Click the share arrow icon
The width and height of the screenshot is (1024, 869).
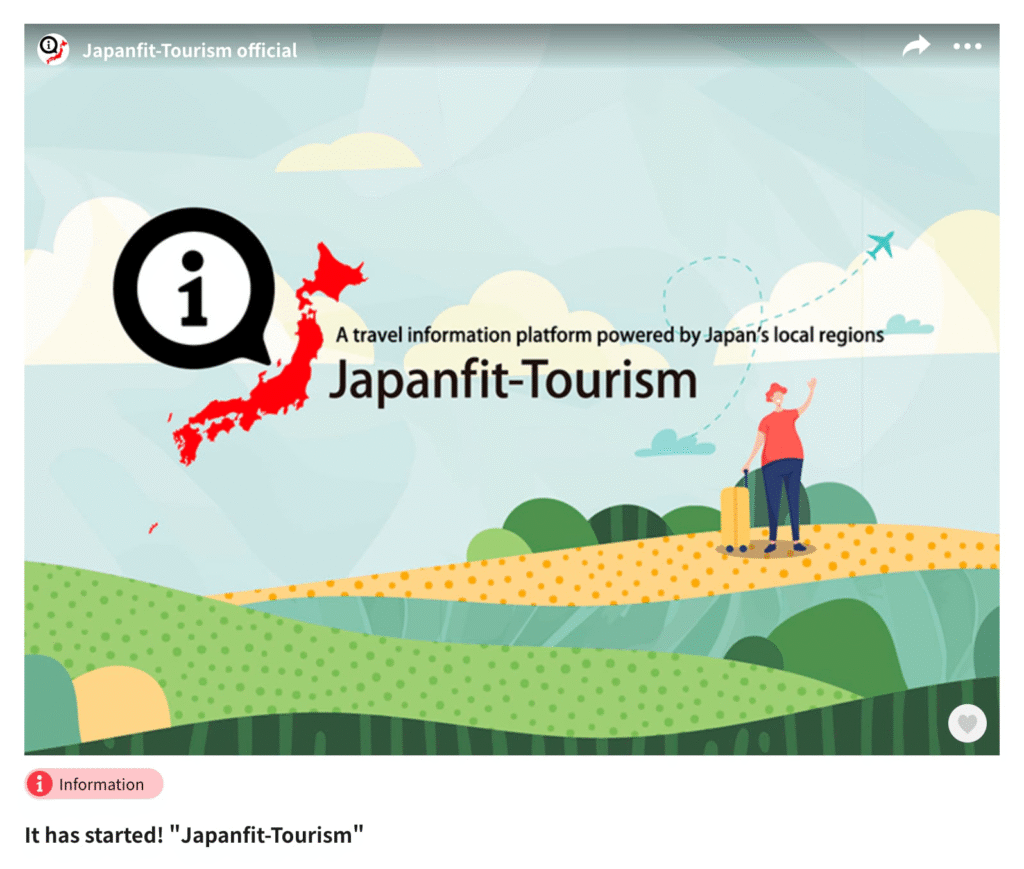(915, 46)
